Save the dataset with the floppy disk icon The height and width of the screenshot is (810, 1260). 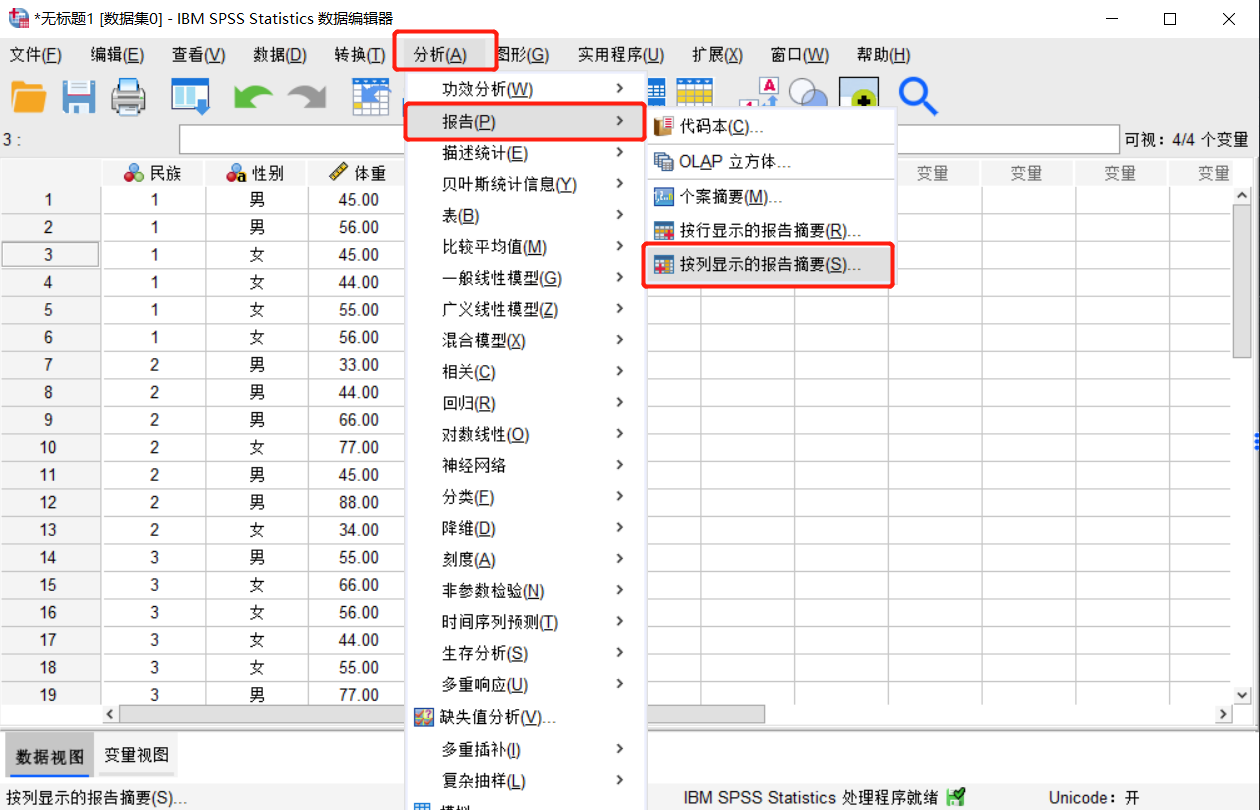pos(79,97)
